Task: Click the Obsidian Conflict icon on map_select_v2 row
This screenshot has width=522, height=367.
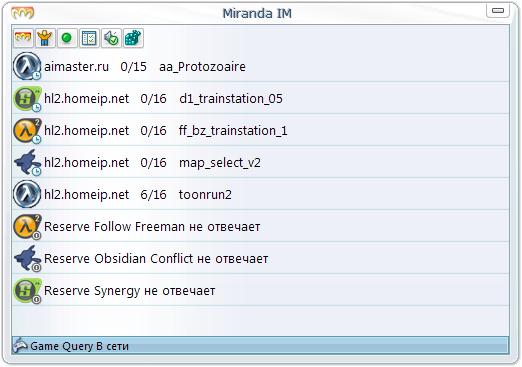Action: point(27,162)
